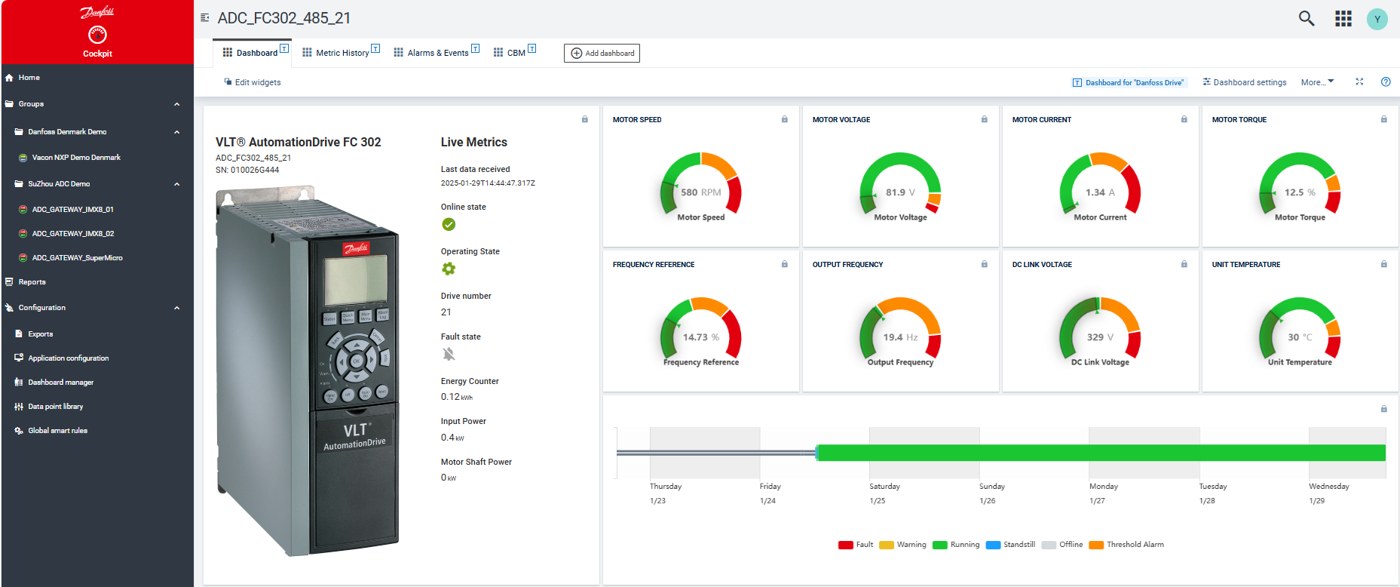The height and width of the screenshot is (587, 1400).
Task: Click the Reports icon in sidebar
Action: pos(10,282)
